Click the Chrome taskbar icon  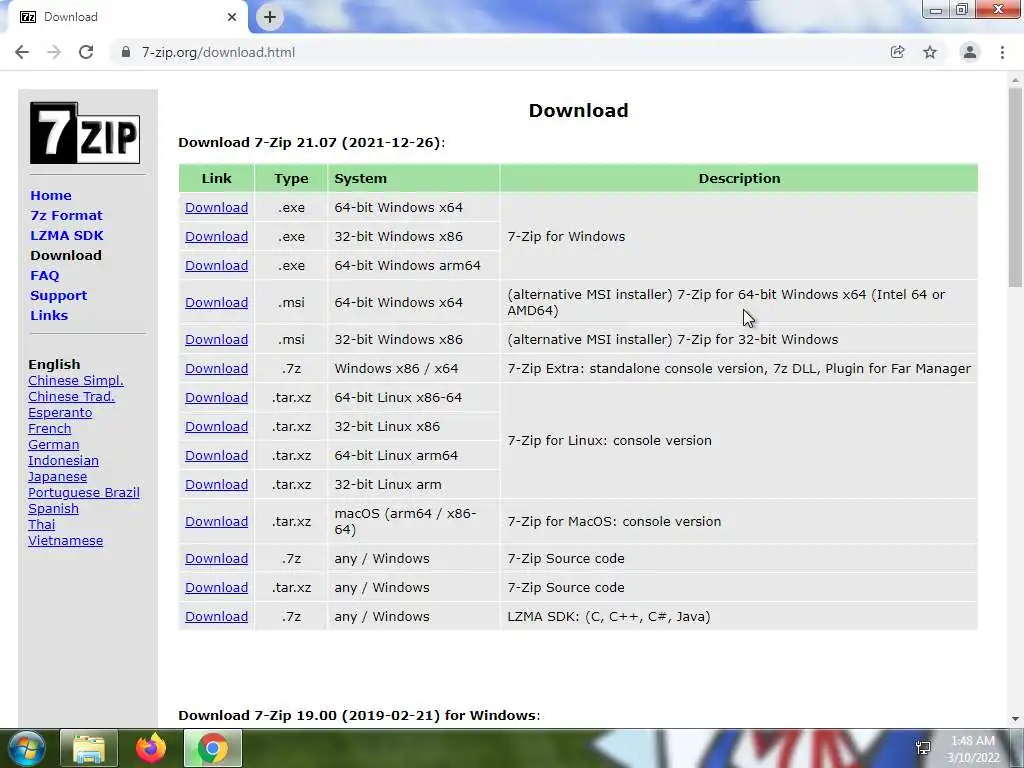point(213,748)
